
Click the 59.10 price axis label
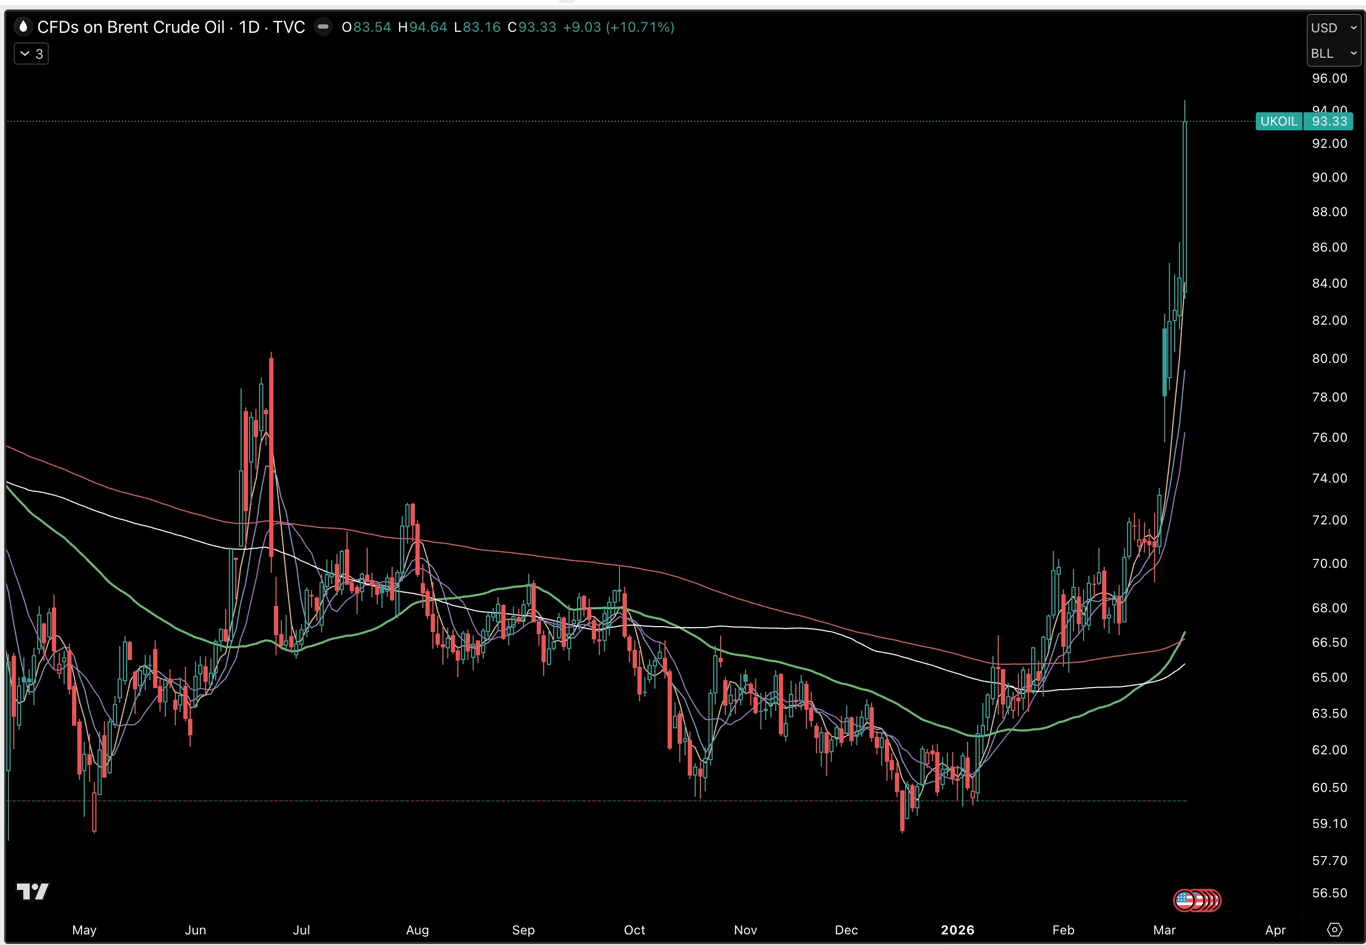(1330, 823)
